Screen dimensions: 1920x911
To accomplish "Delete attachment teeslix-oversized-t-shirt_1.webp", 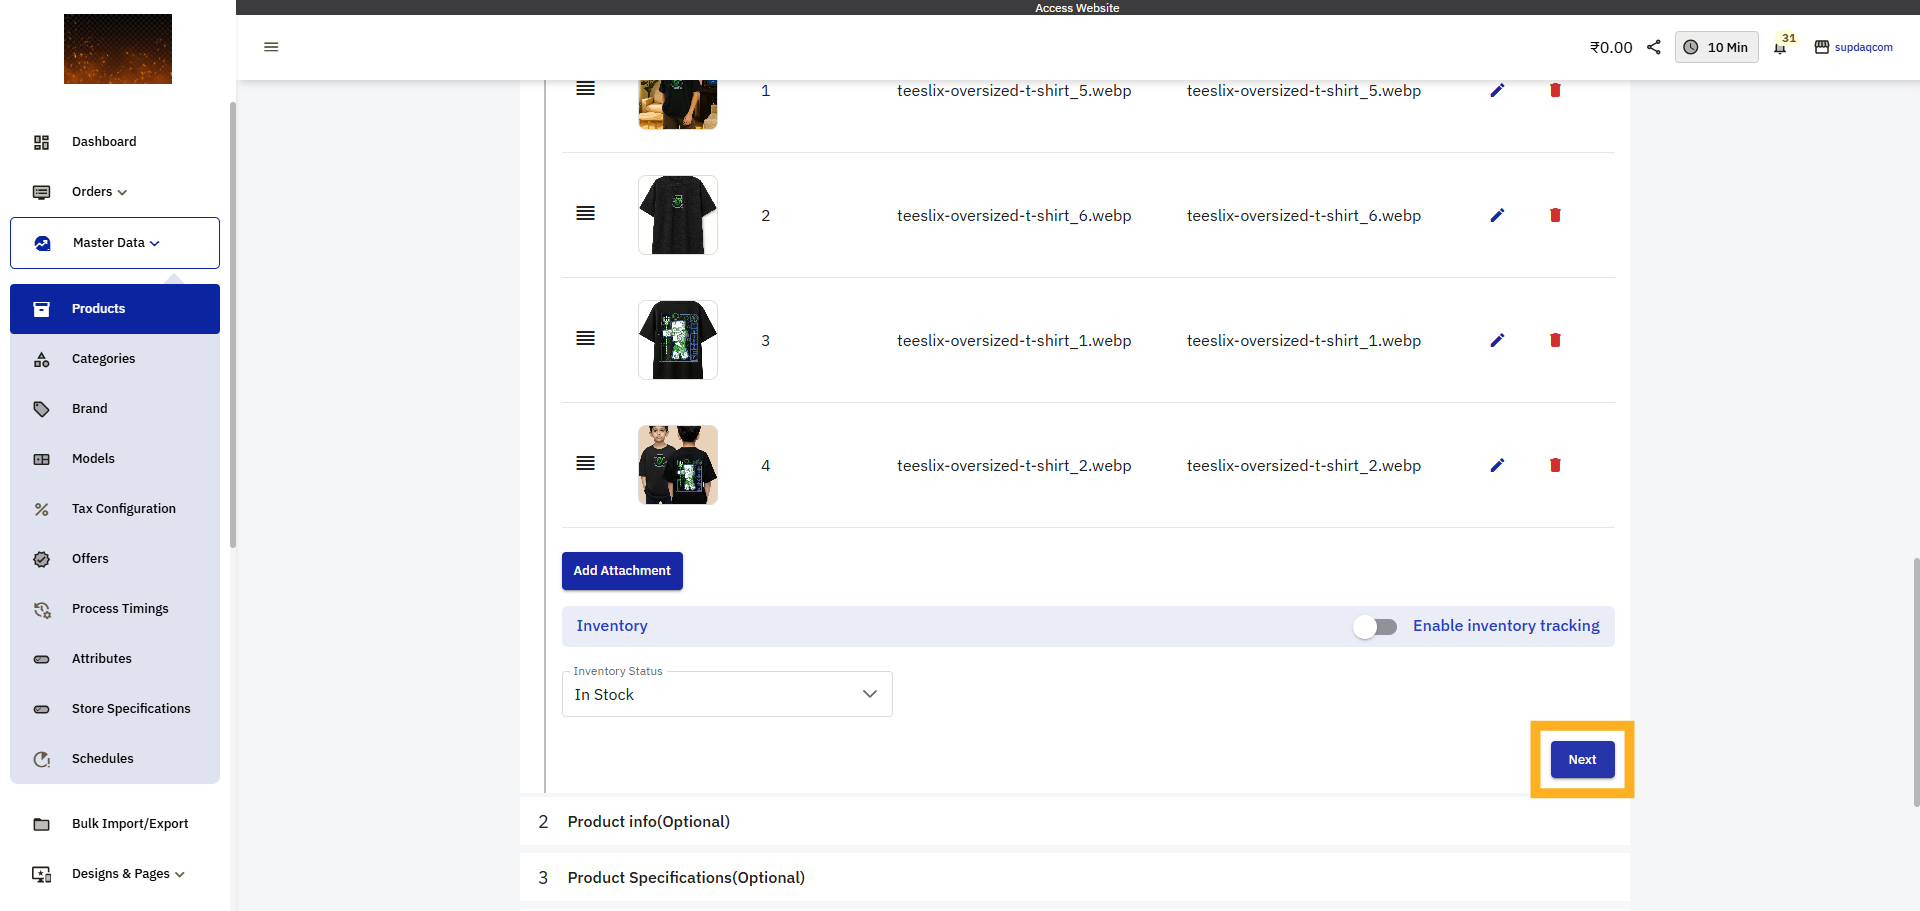I will coord(1555,340).
